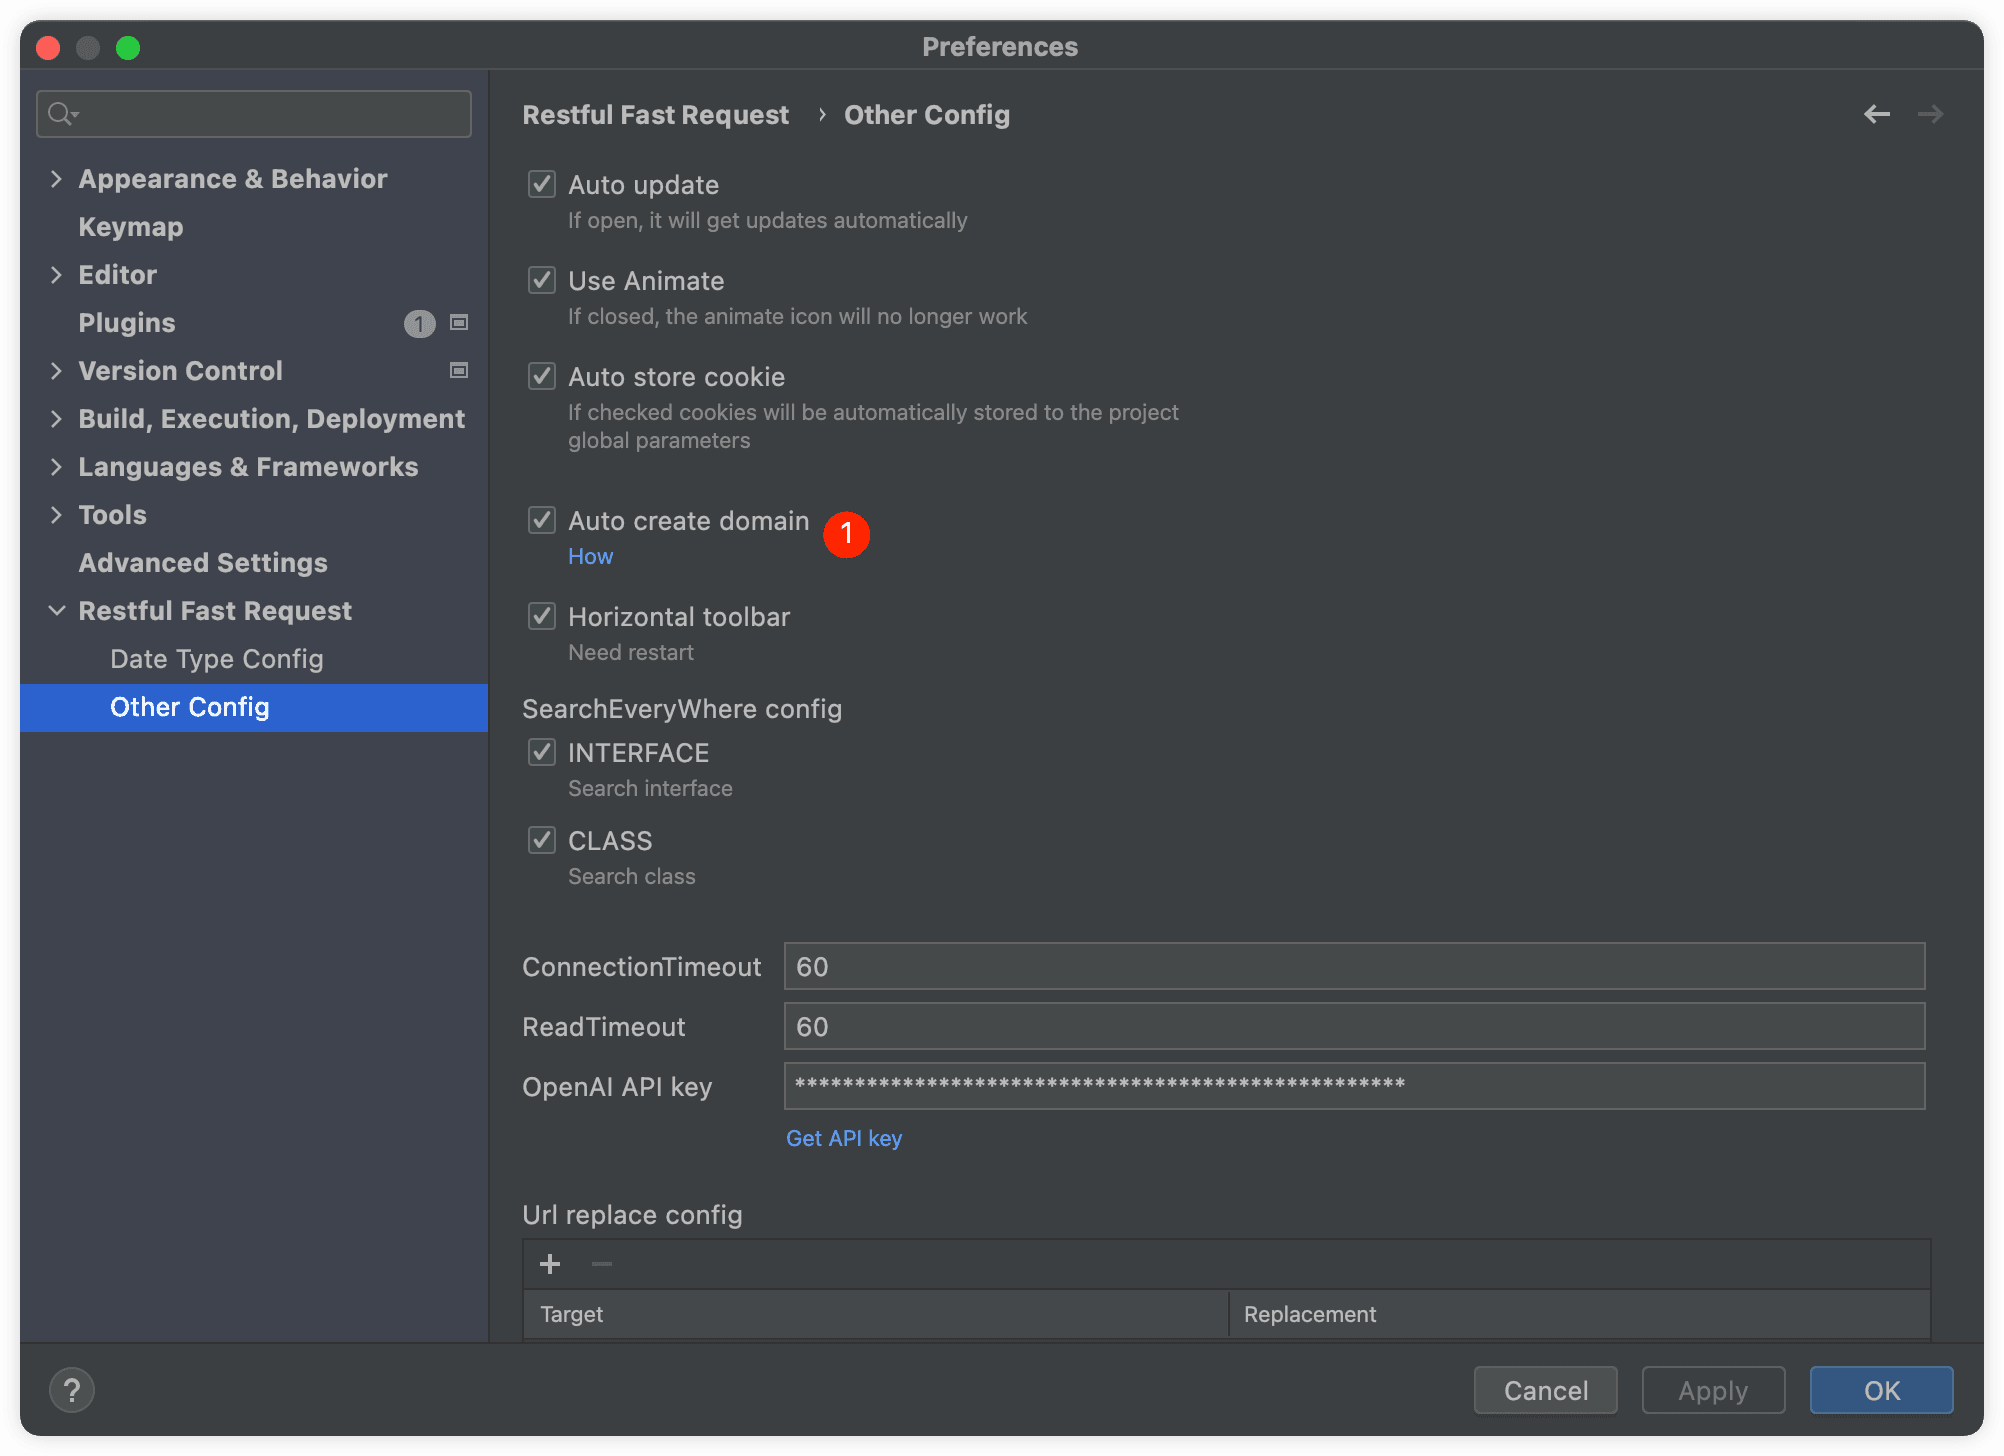Click the project-level icon beside Plugins

pos(459,322)
